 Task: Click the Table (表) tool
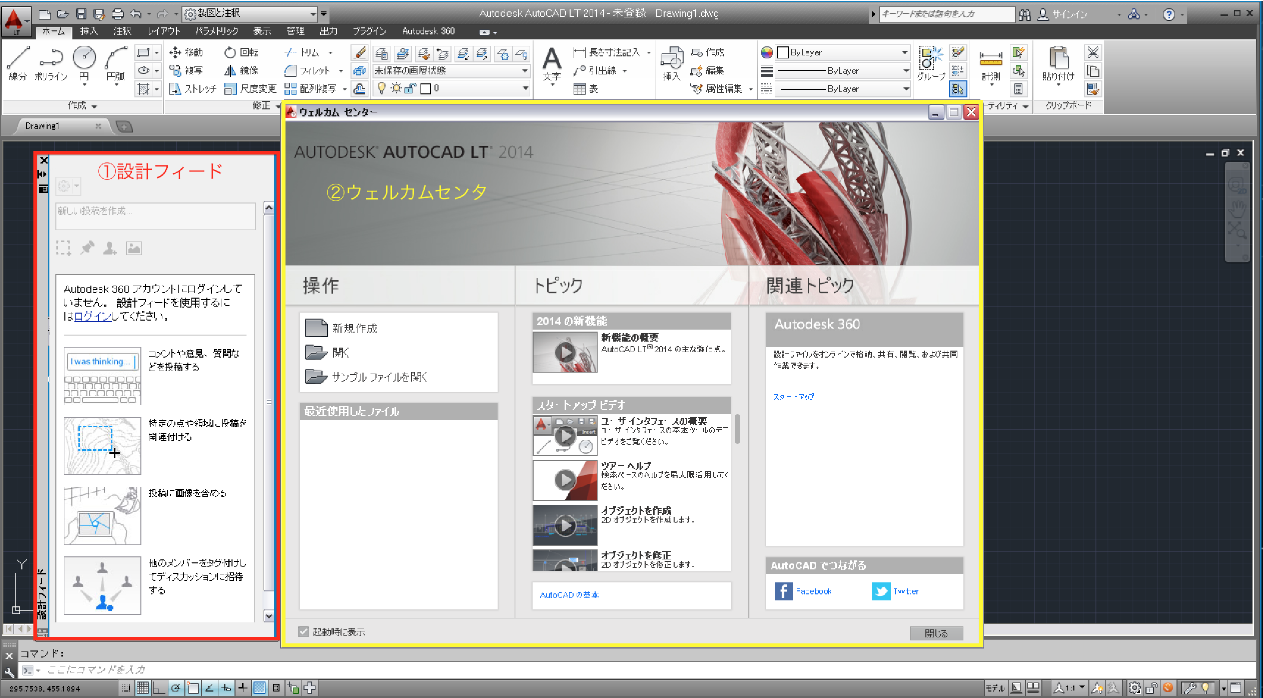click(x=586, y=88)
